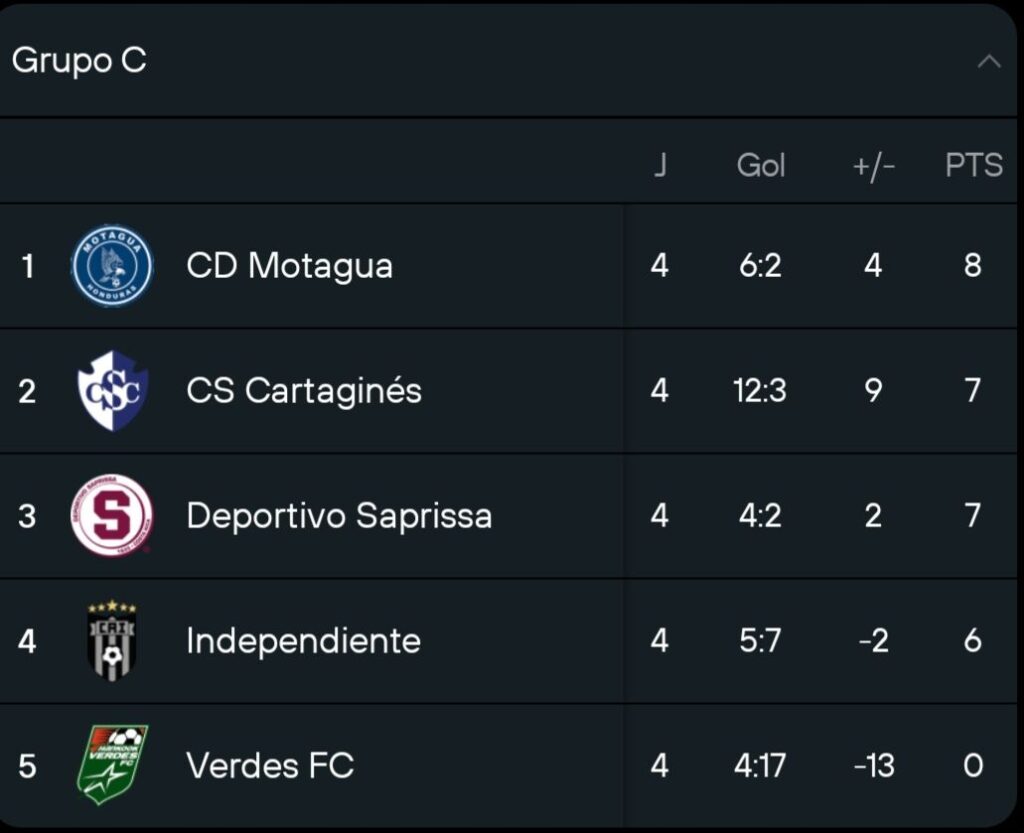Collapse the Grupo C section chevron
This screenshot has height=833, width=1024.
pos(988,62)
